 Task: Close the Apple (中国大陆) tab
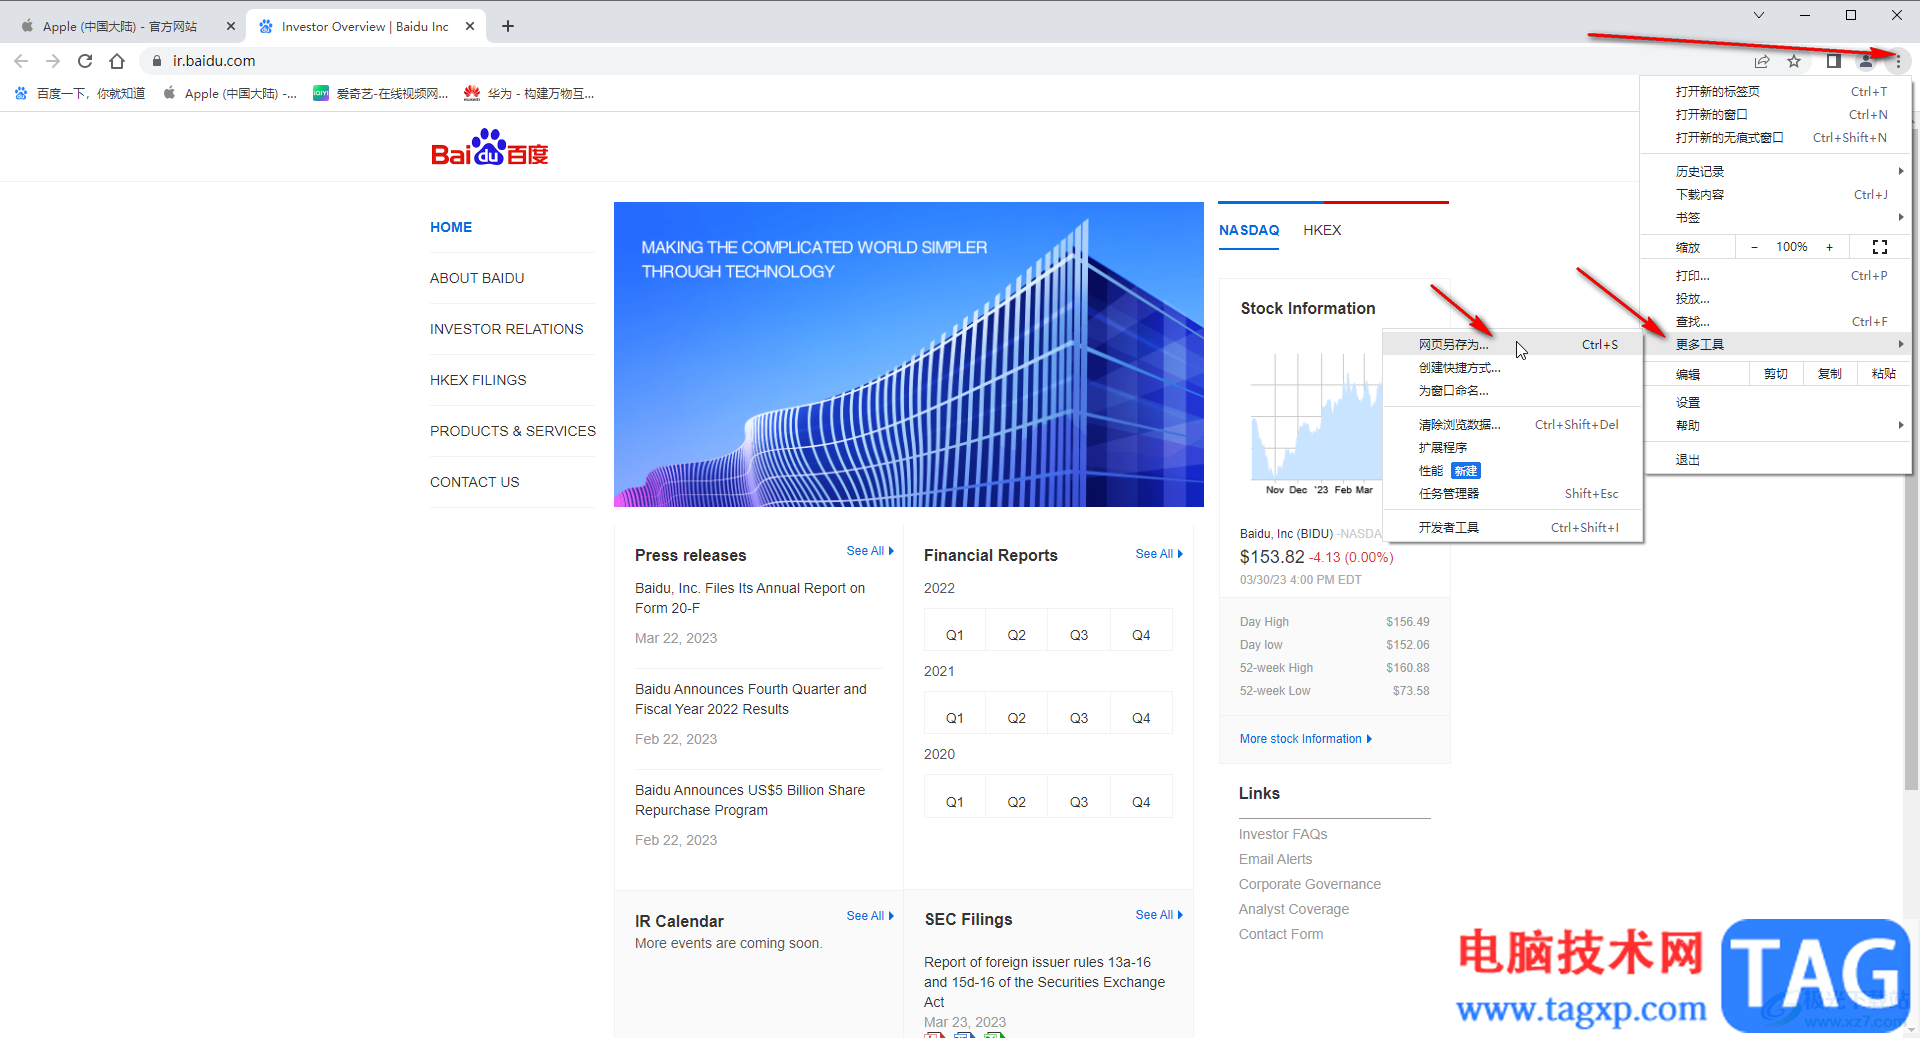point(231,26)
